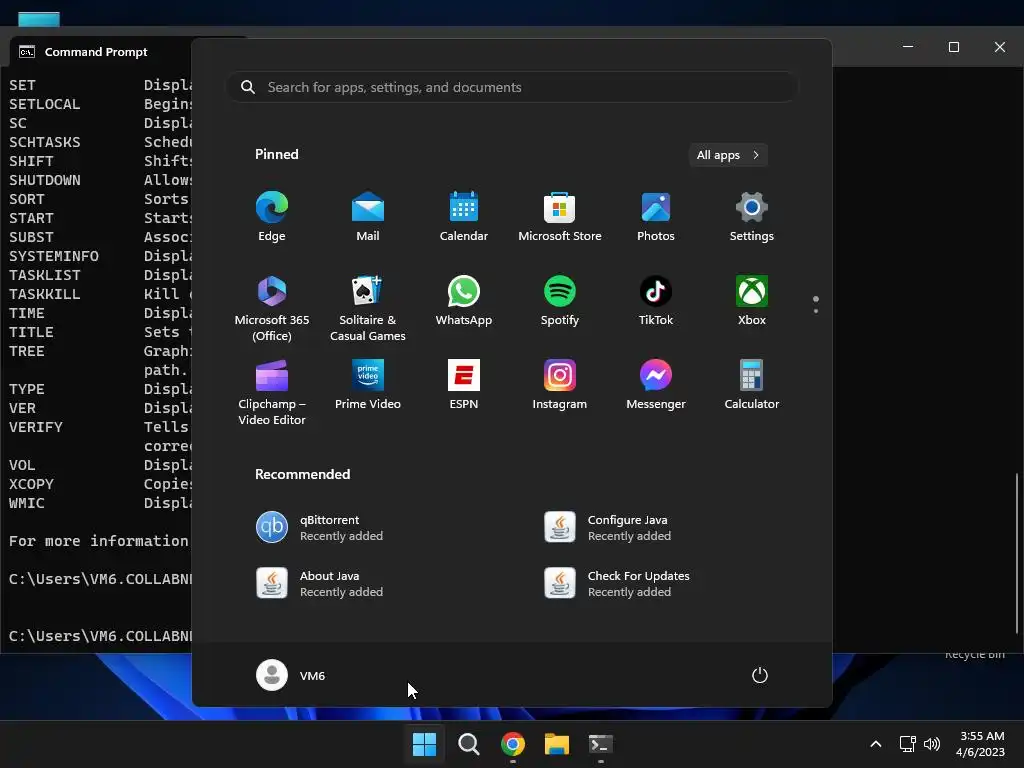Open taskbar Search
The image size is (1024, 768).
(x=468, y=744)
